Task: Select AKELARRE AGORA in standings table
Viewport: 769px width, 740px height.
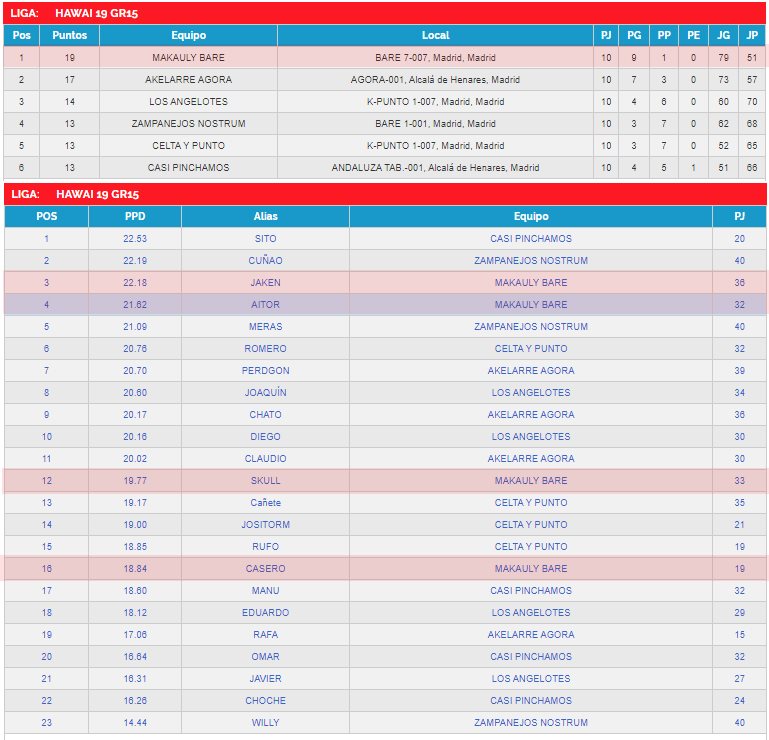Action: (x=188, y=79)
